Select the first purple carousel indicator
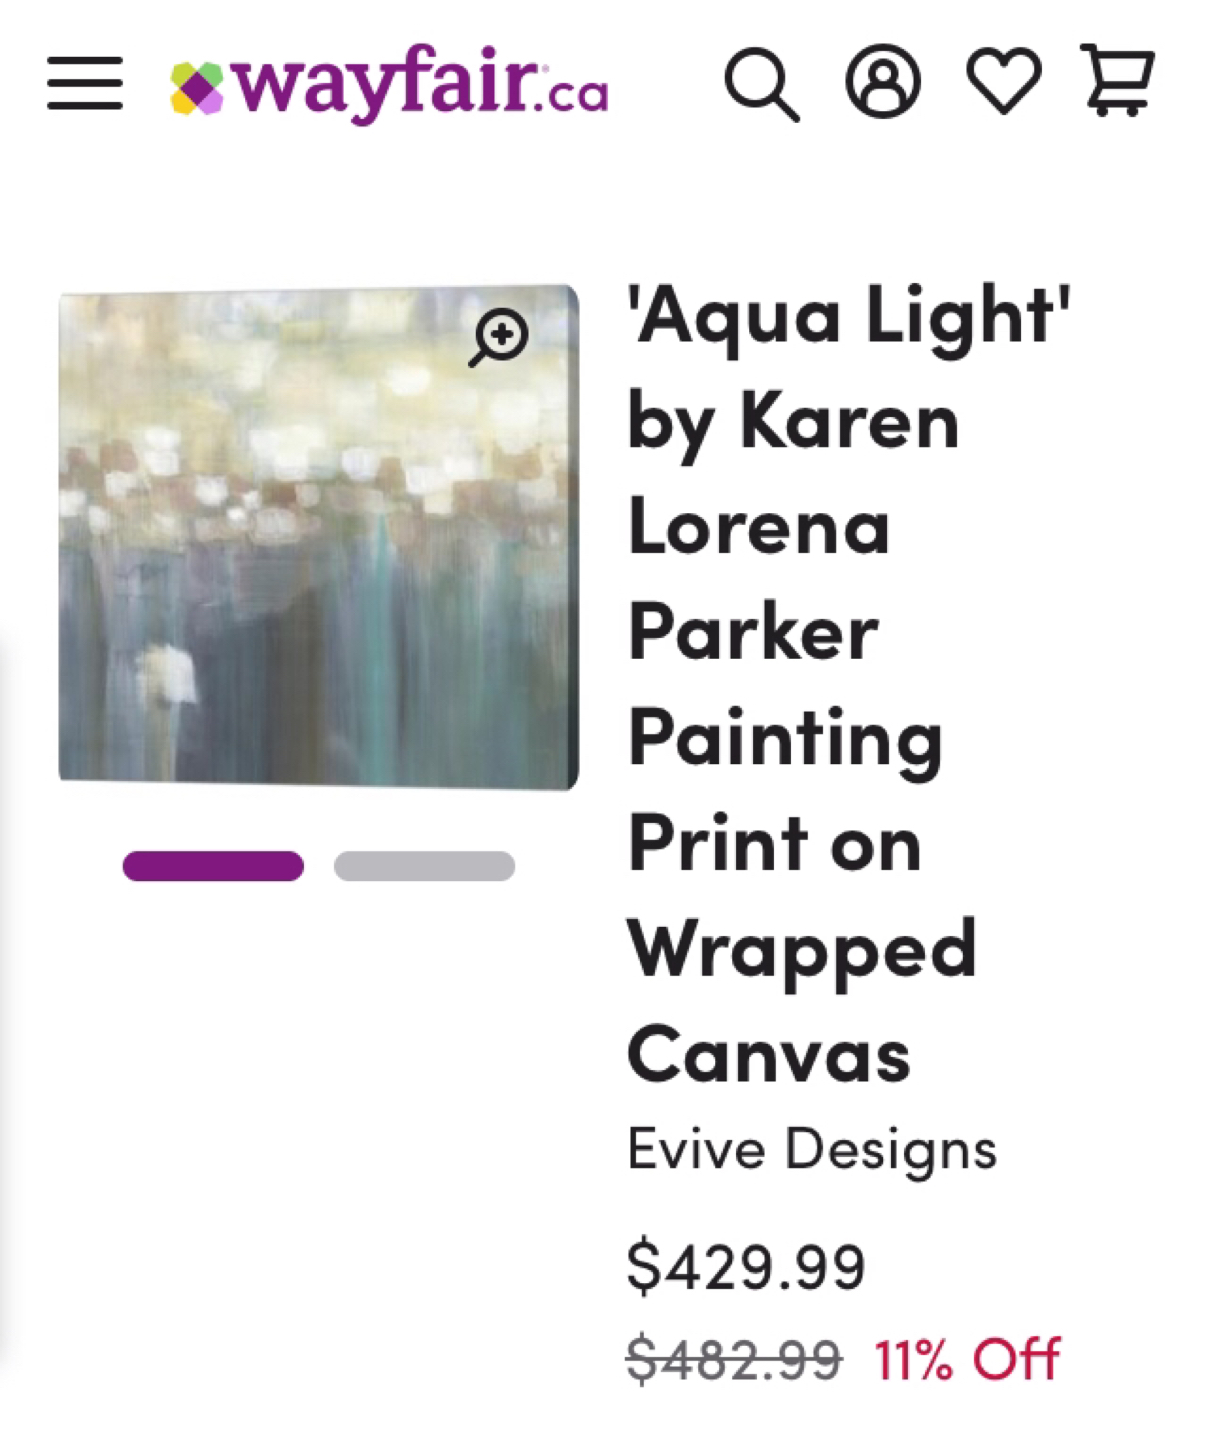Image resolution: width=1208 pixels, height=1440 pixels. pos(213,866)
